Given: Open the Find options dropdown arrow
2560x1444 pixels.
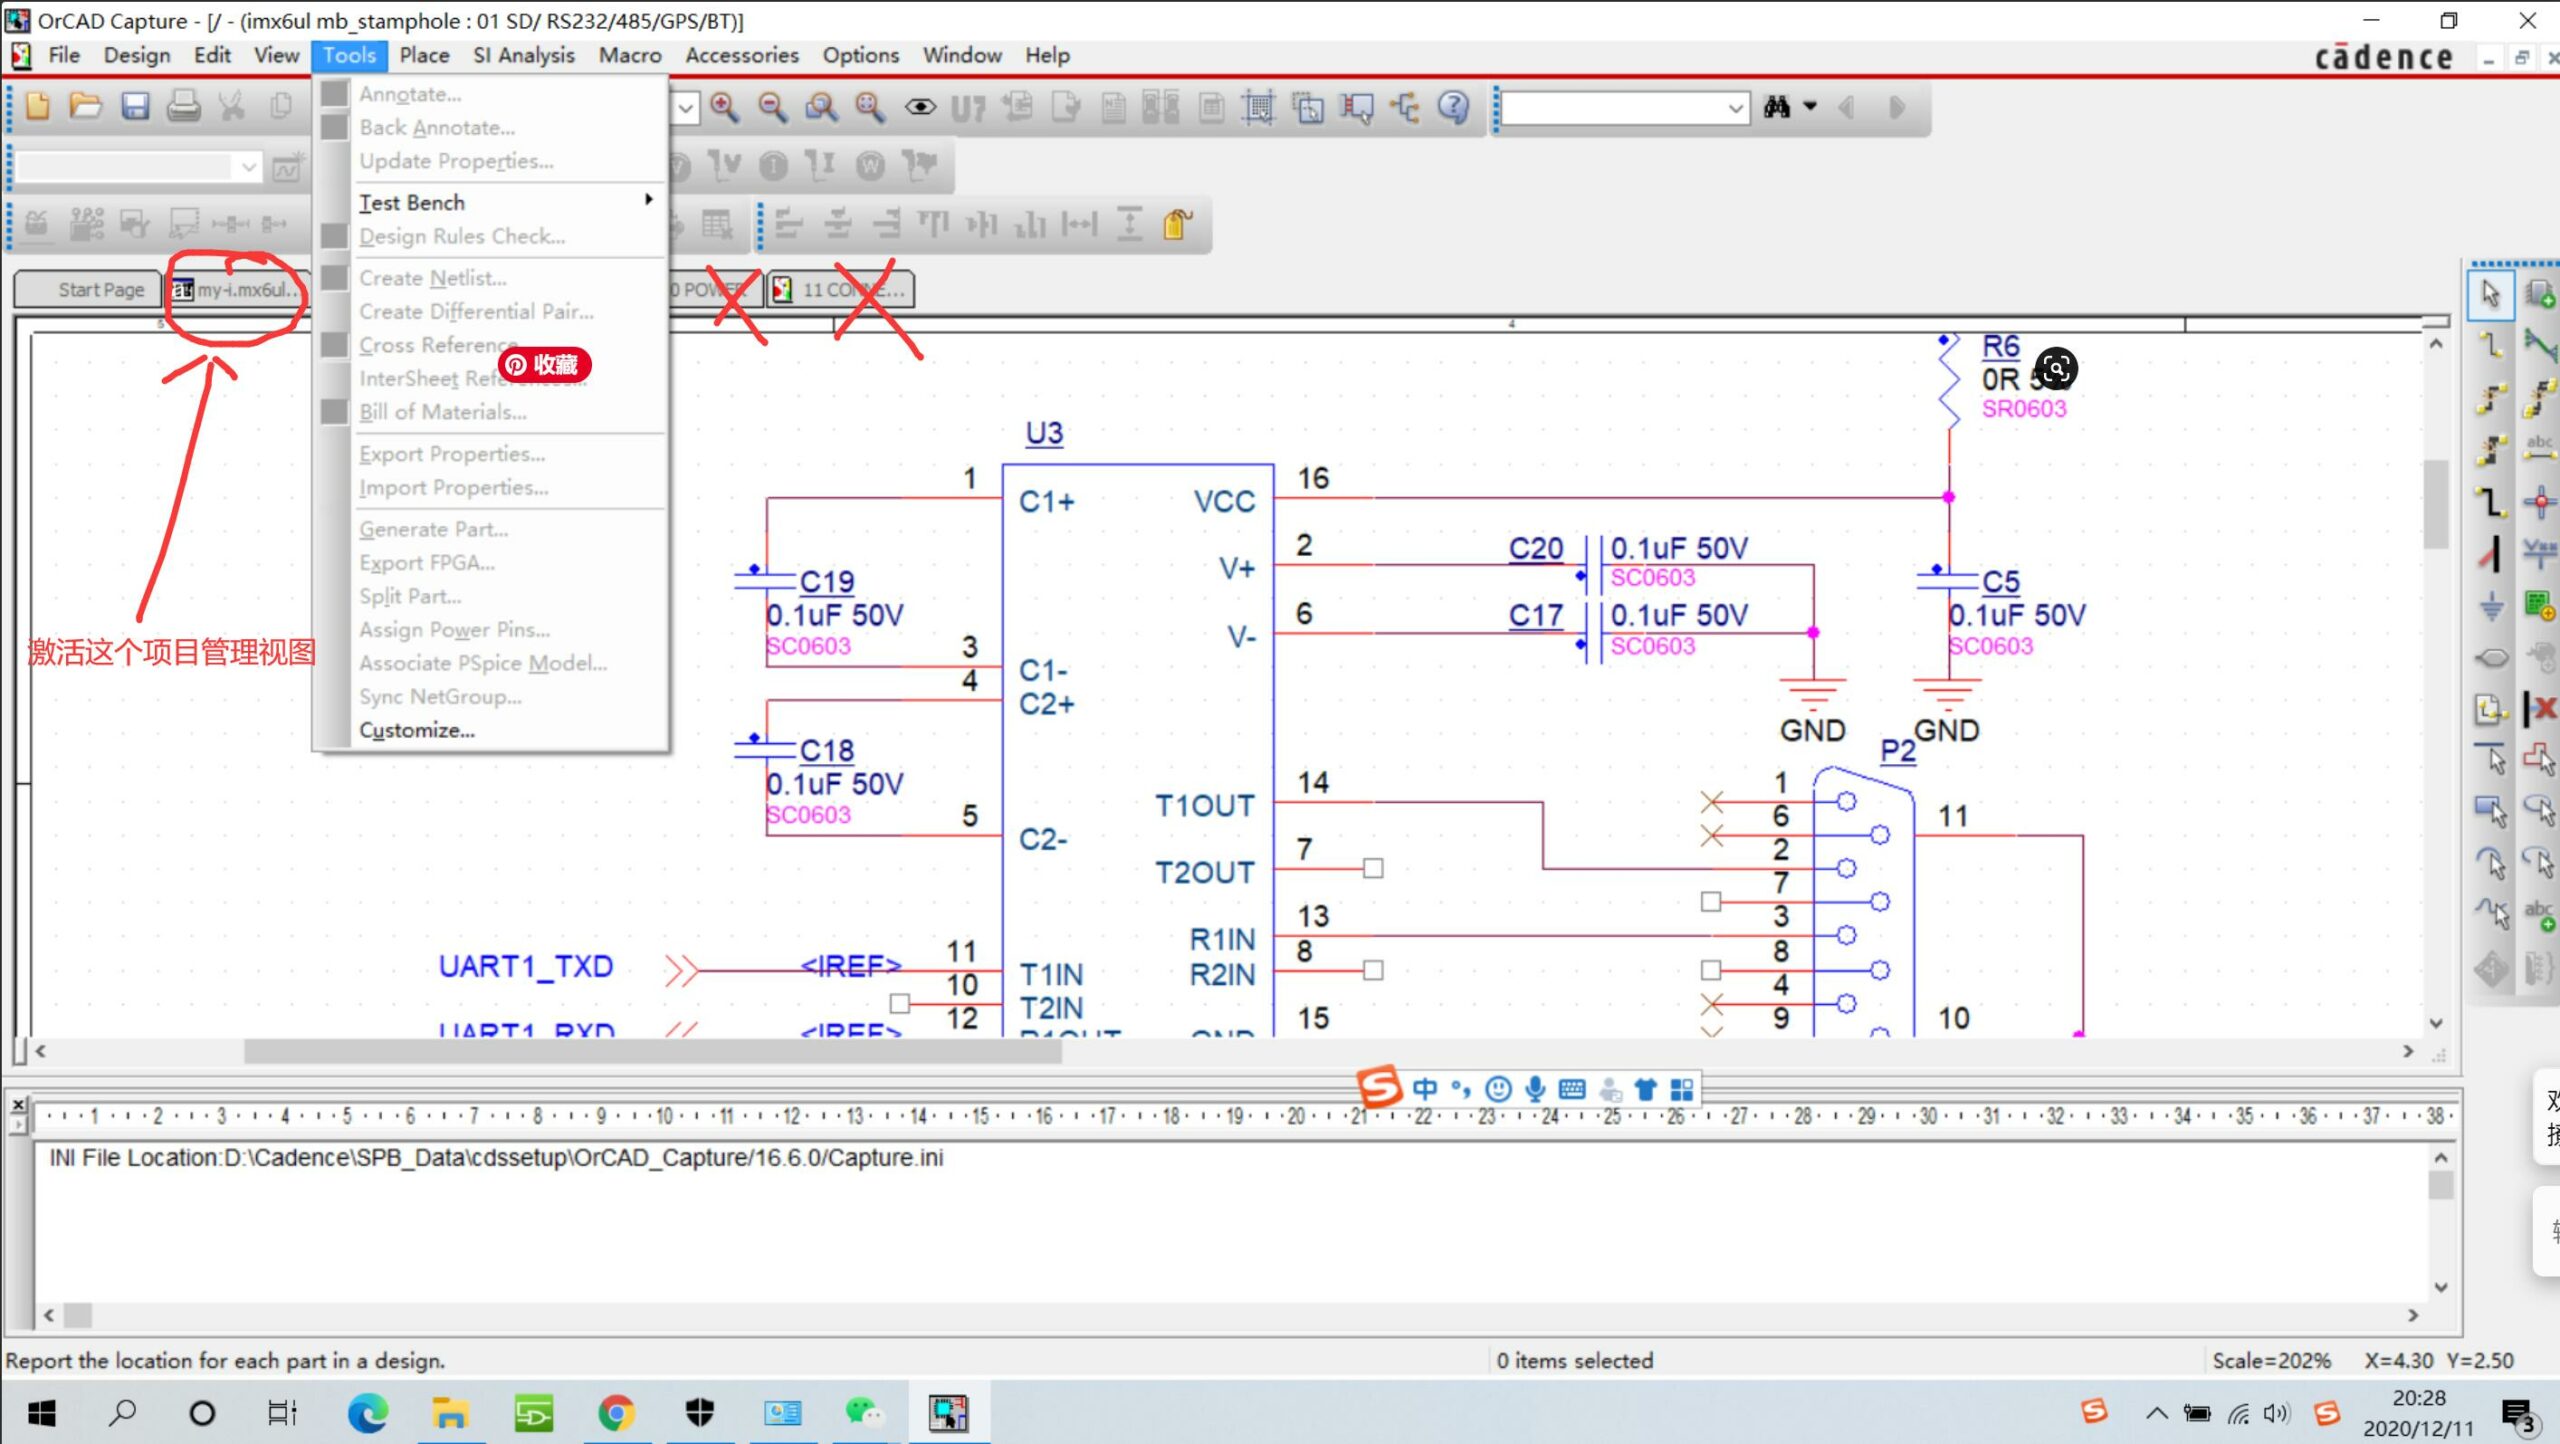Looking at the screenshot, I should (1810, 107).
